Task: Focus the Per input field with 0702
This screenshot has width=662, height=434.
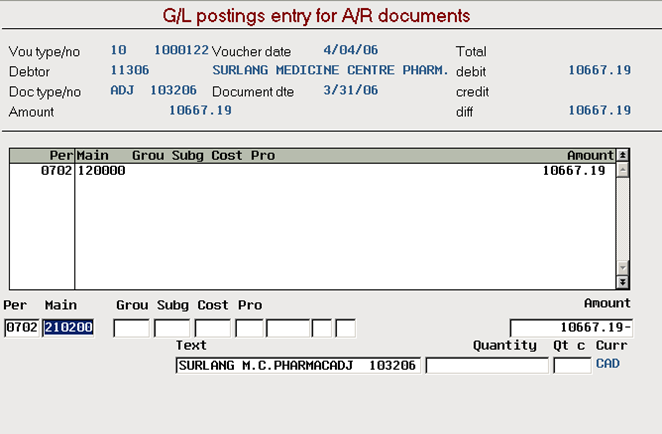Action: pos(22,328)
